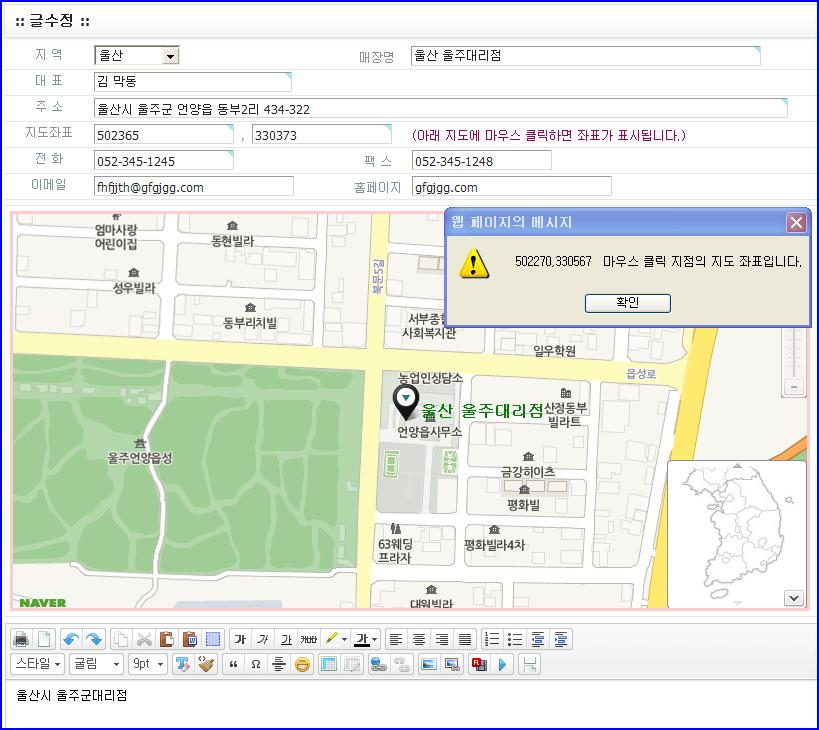
Task: Click the undo arrow icon
Action: pos(70,639)
